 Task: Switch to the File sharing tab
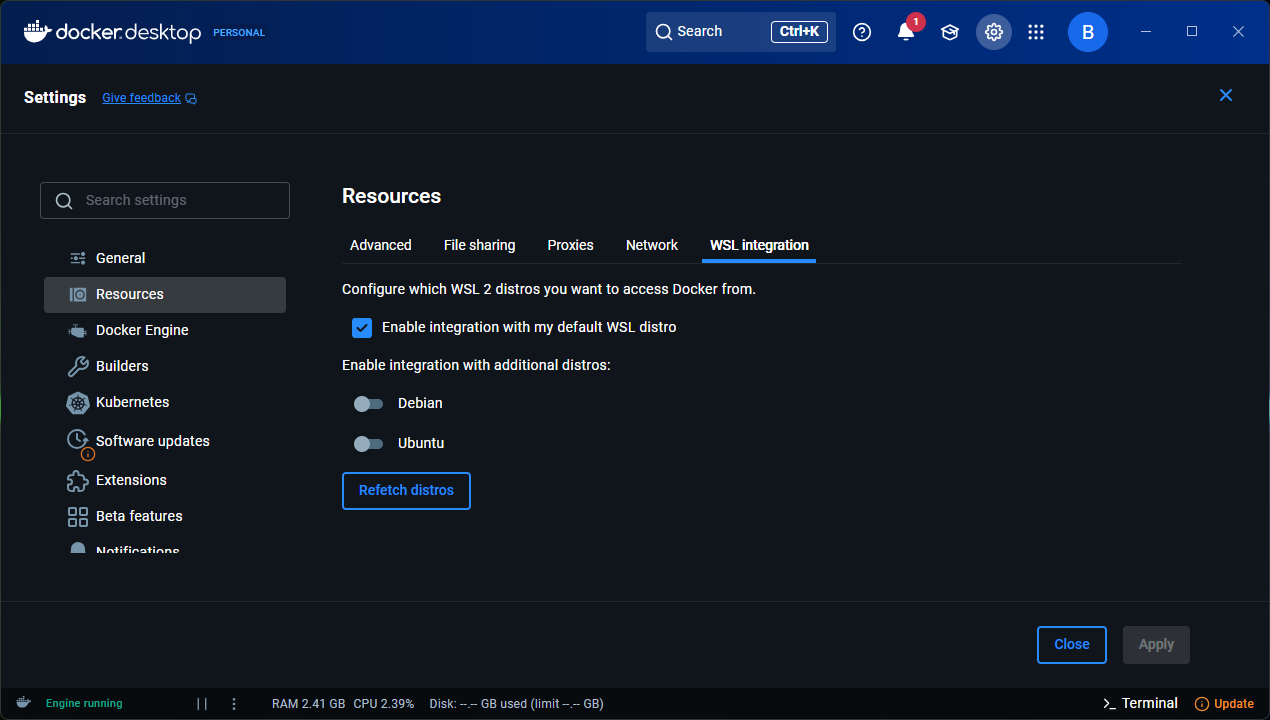[x=479, y=245]
